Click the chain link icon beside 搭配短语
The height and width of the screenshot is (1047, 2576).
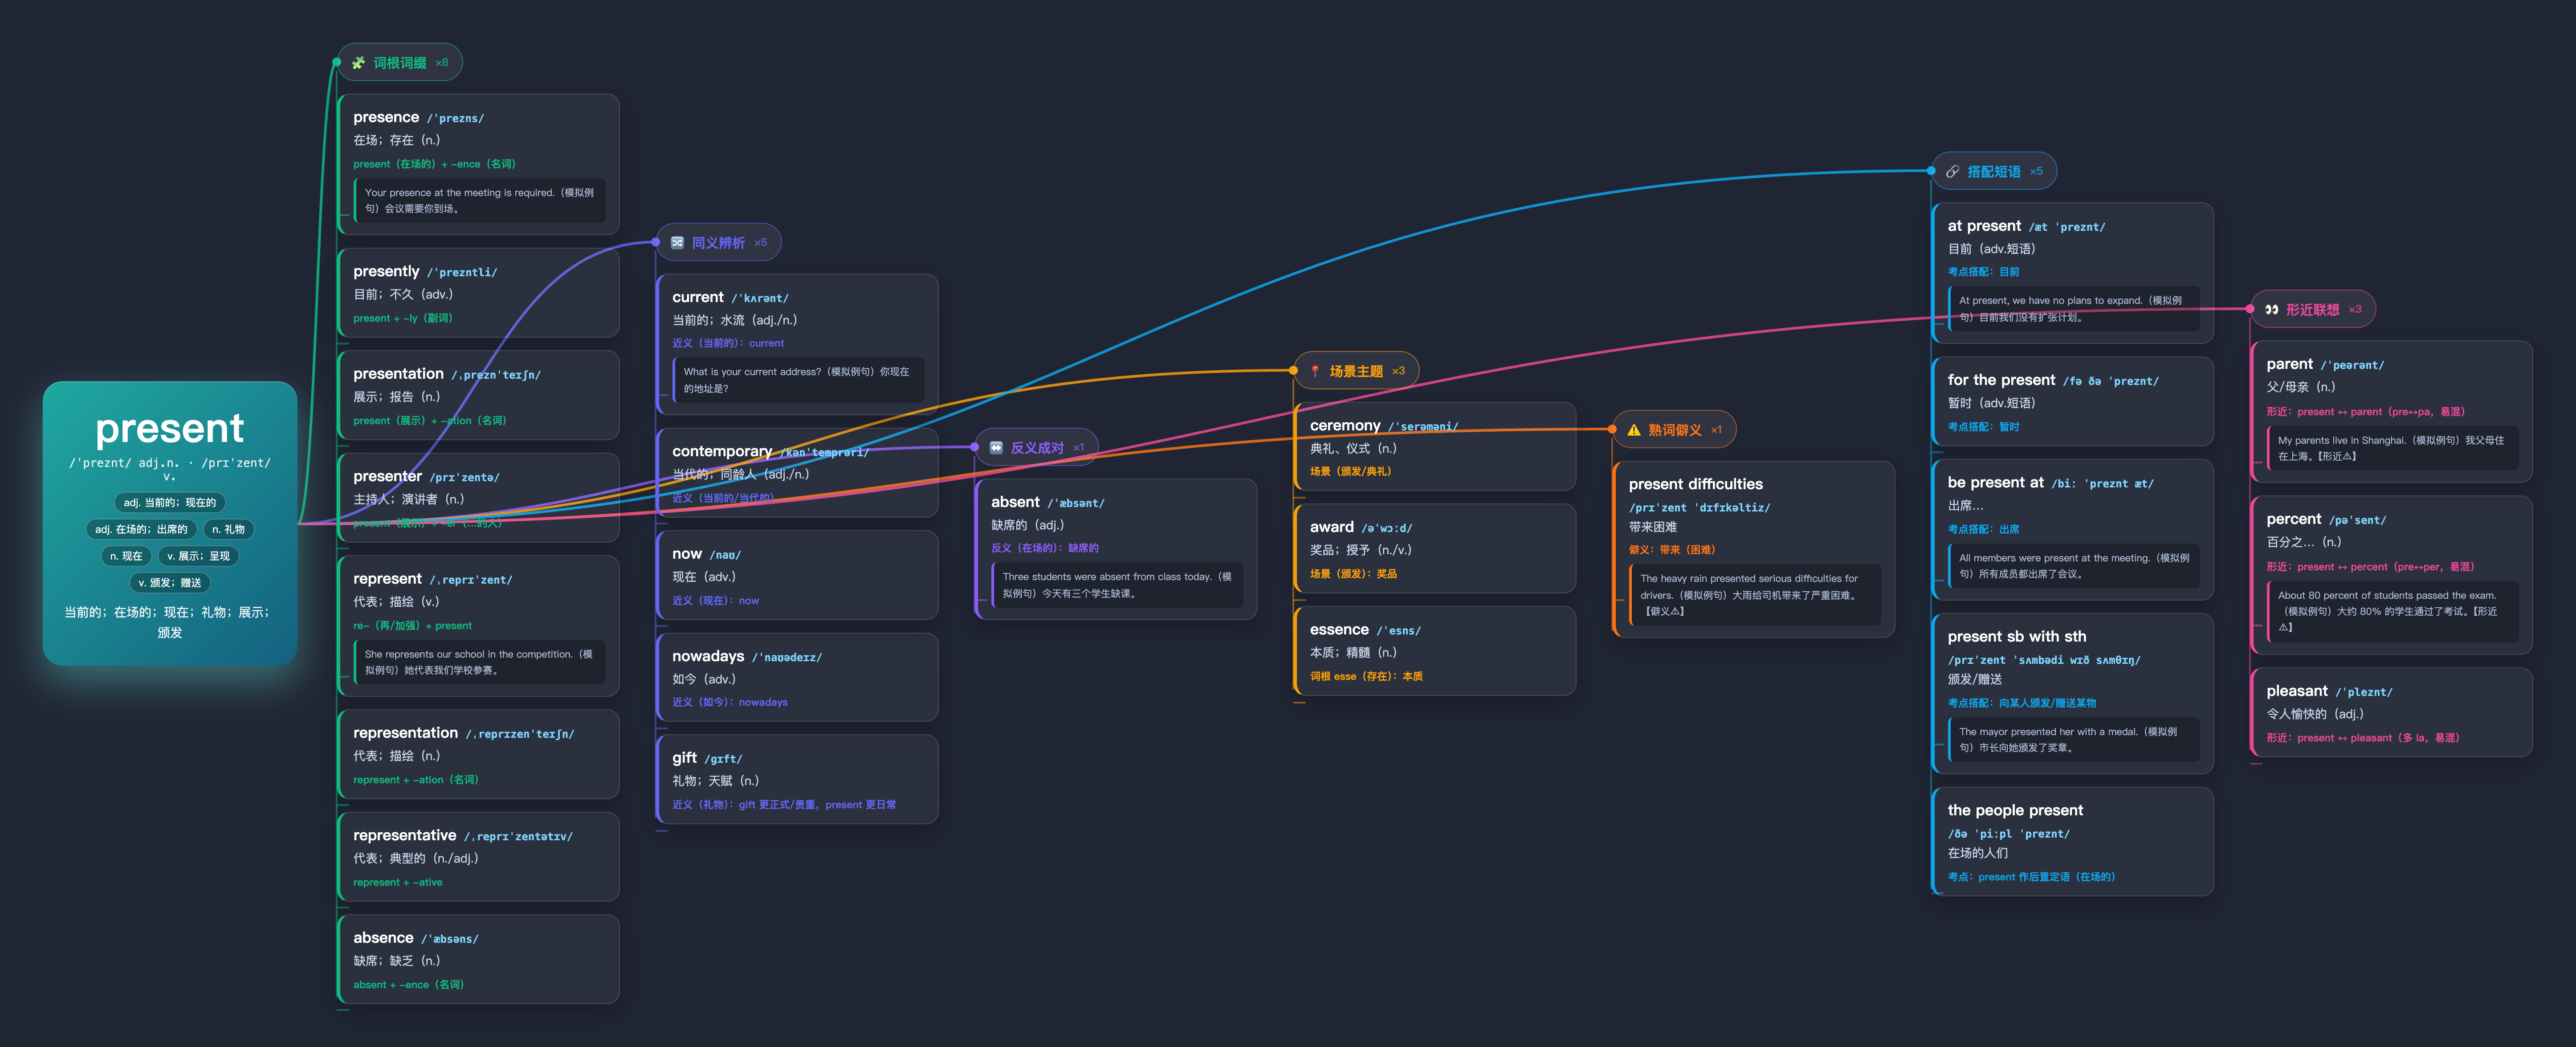click(1952, 172)
